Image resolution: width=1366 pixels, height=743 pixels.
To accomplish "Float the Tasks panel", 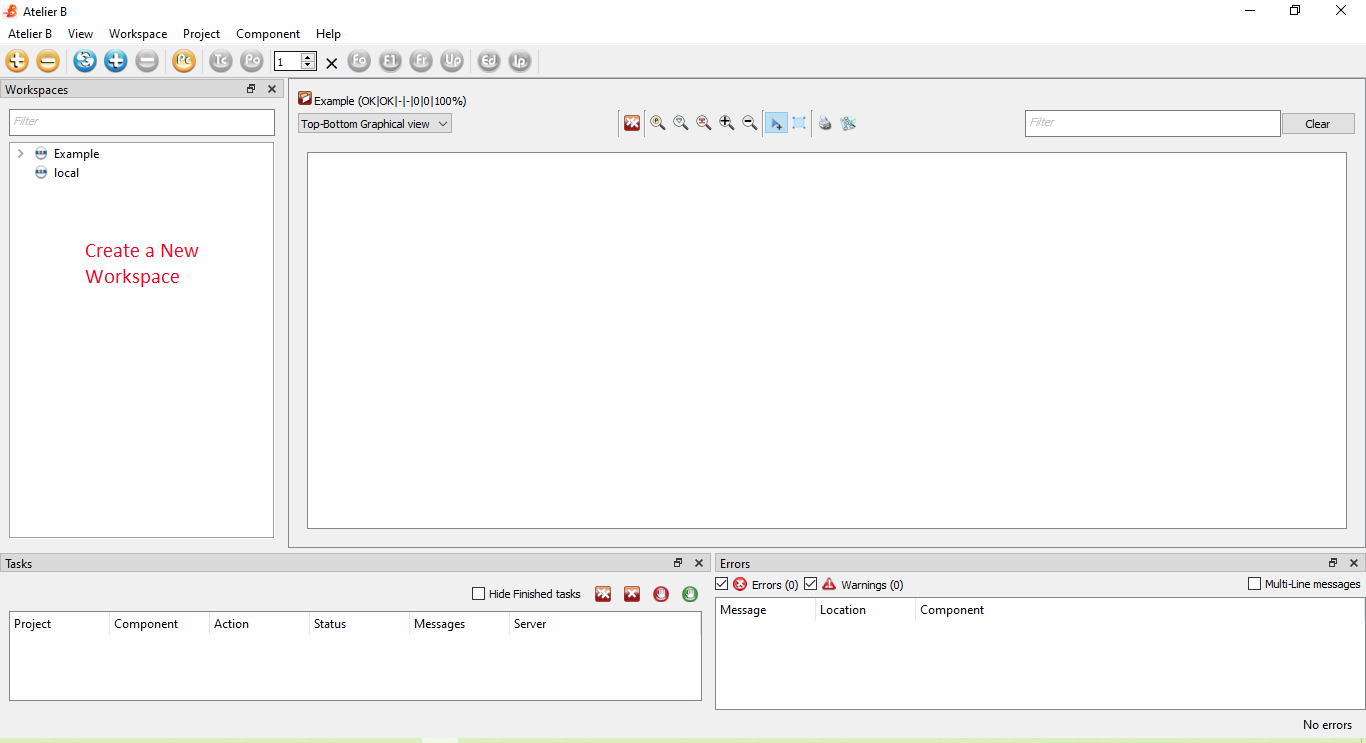I will click(679, 563).
